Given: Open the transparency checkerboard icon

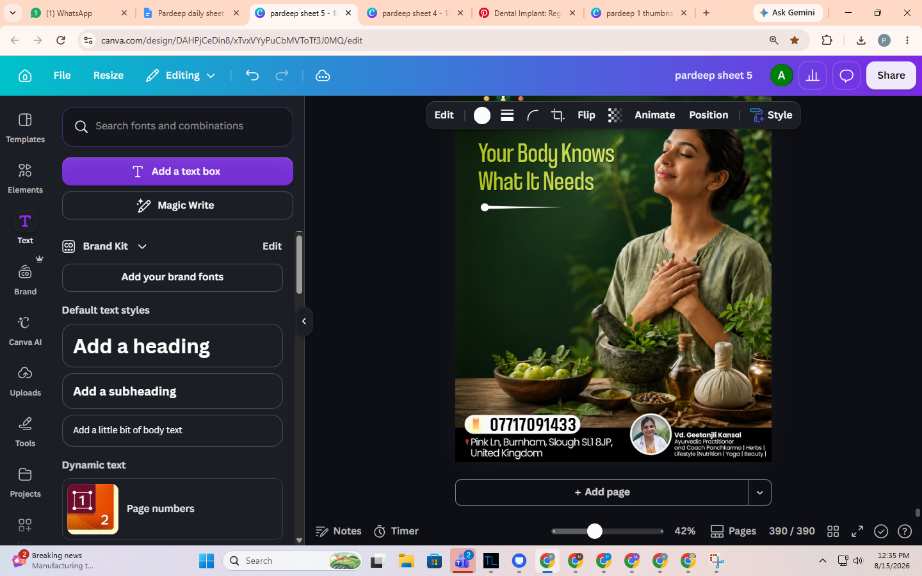Looking at the screenshot, I should 614,115.
